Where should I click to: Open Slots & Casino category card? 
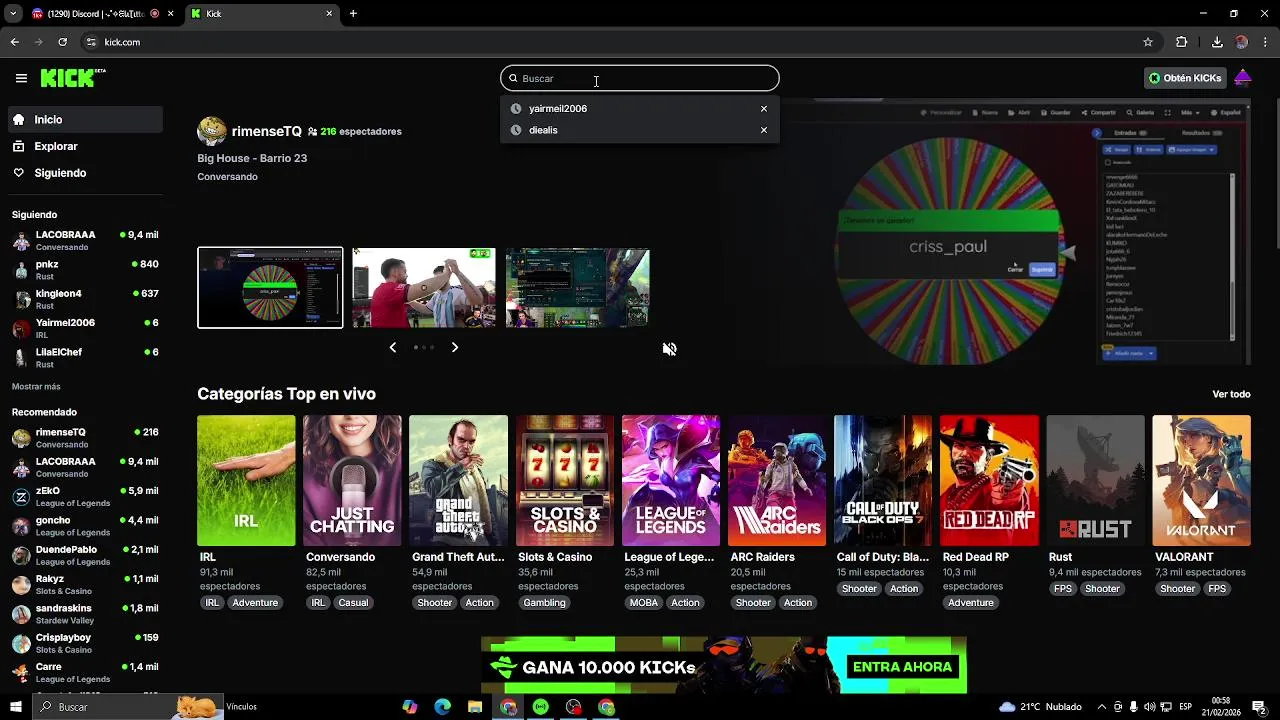point(564,481)
